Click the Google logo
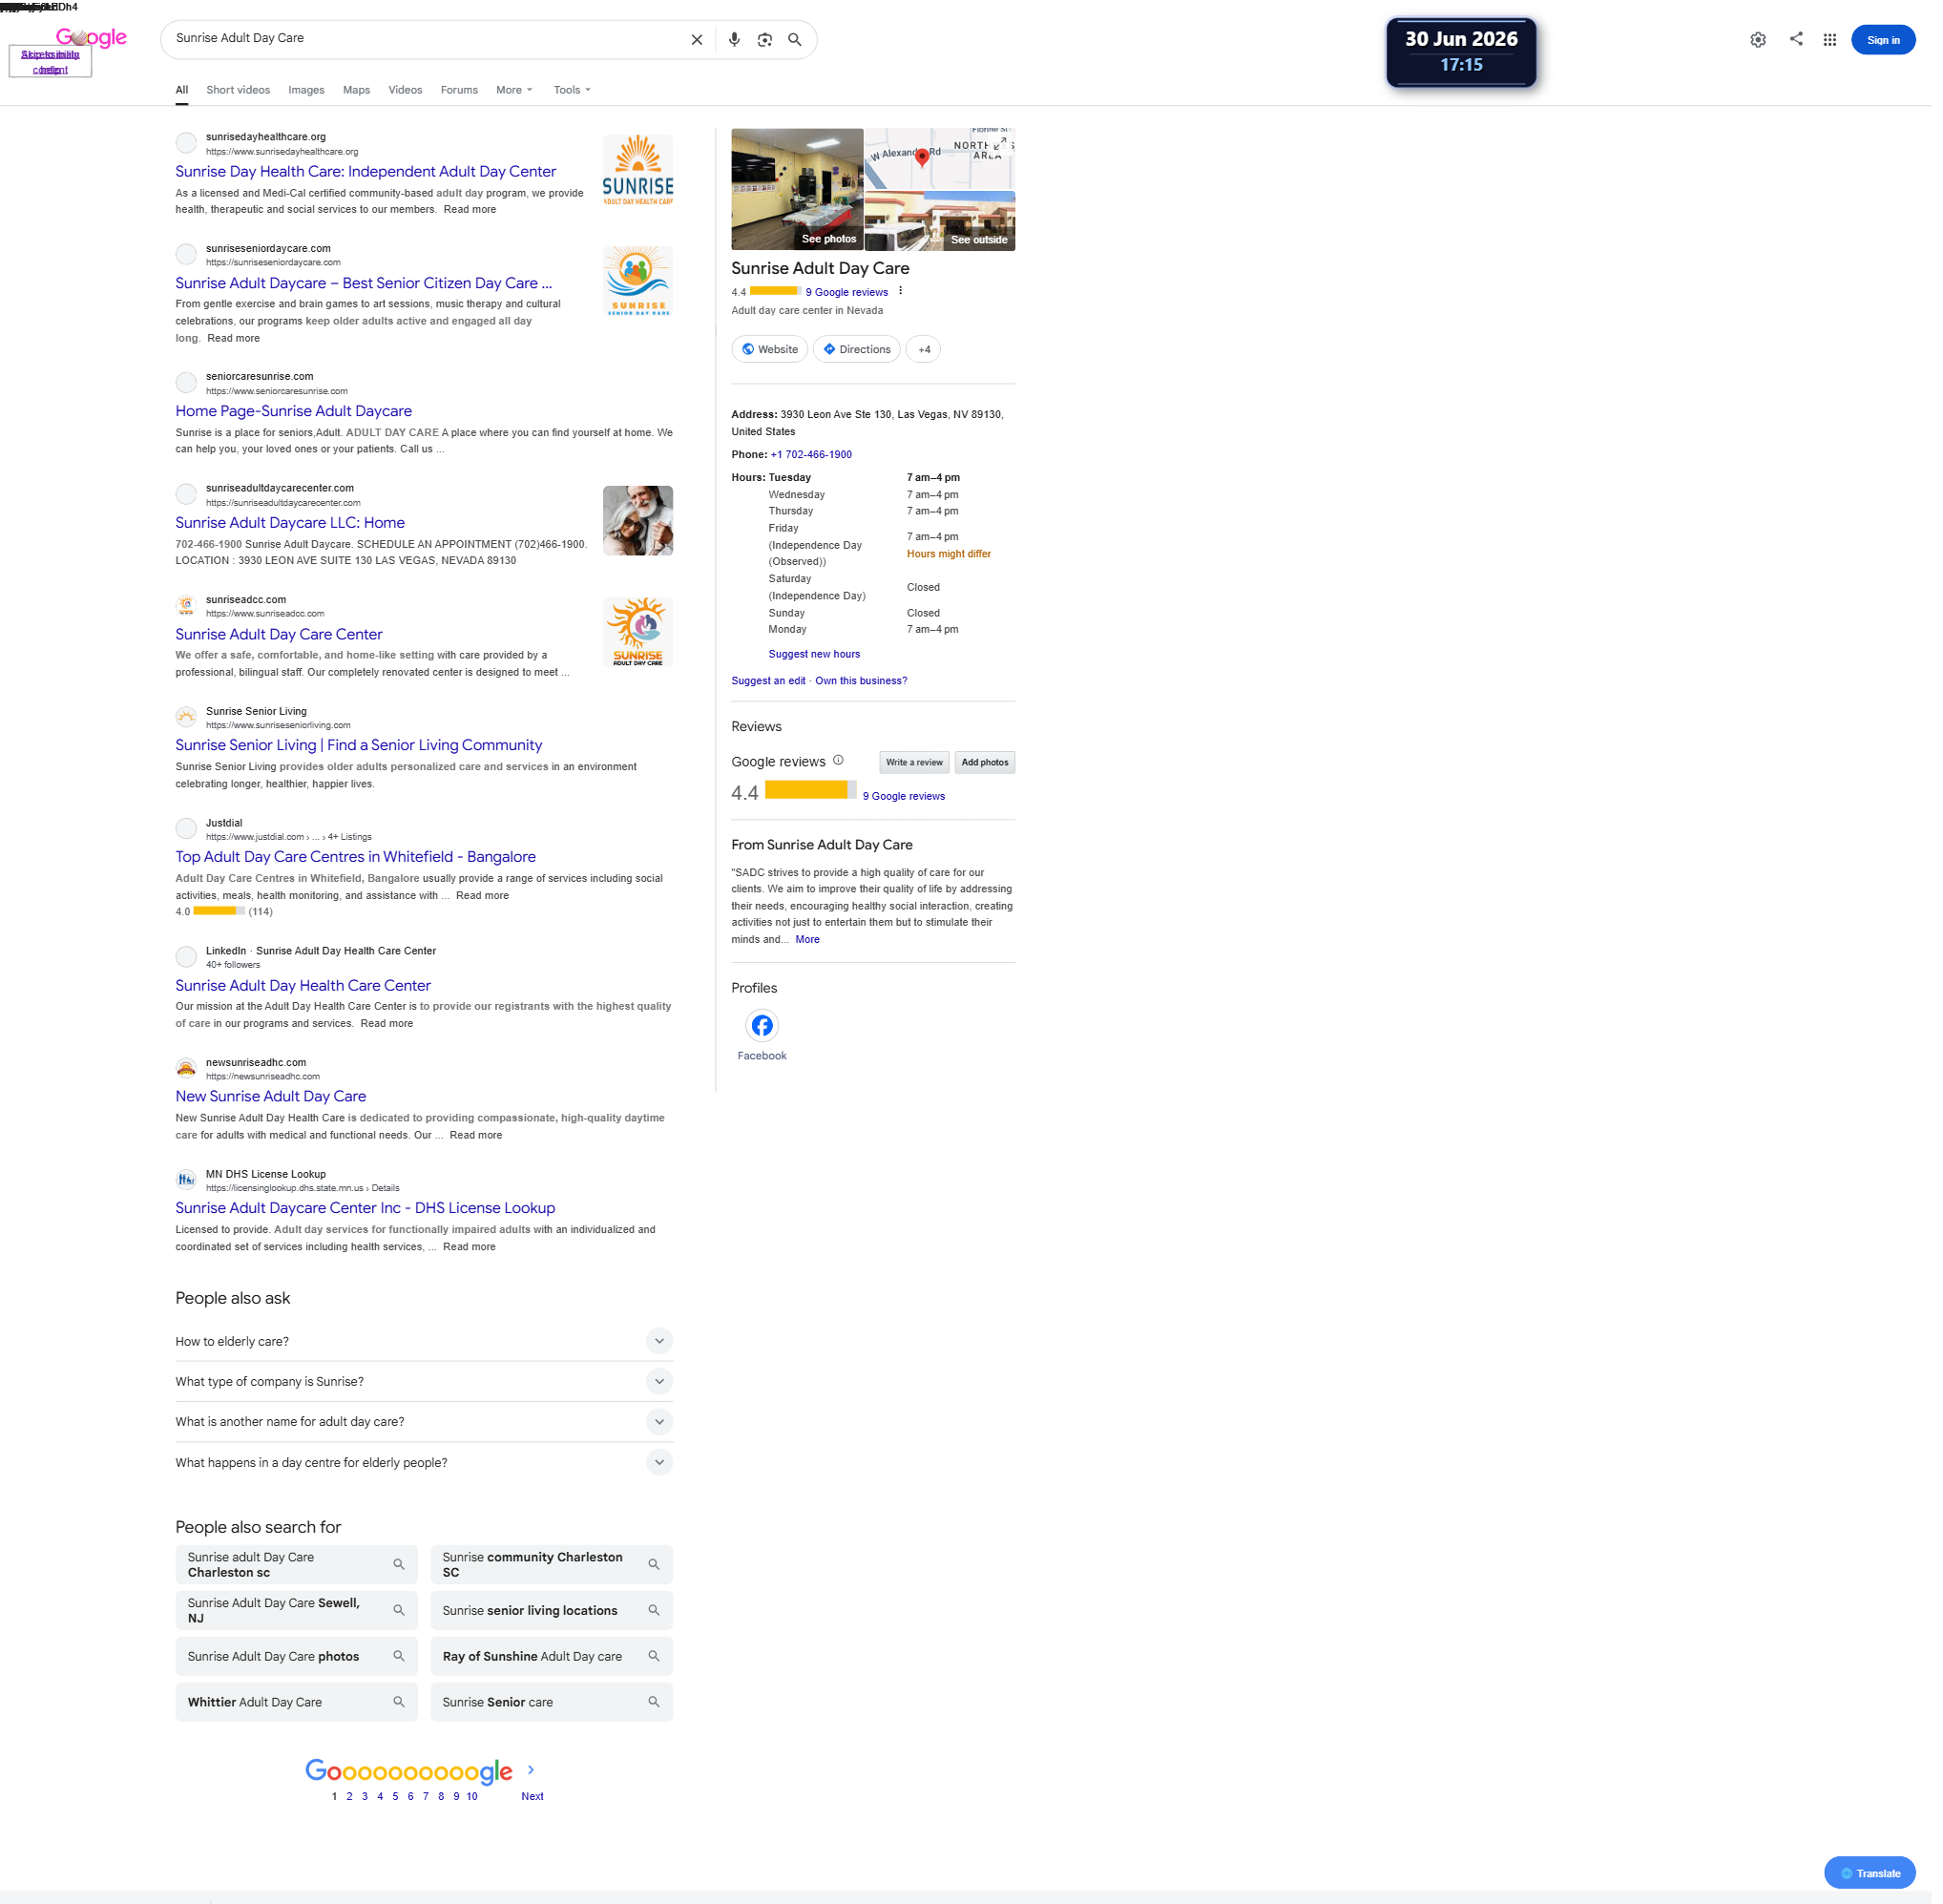Image resolution: width=1943 pixels, height=1904 pixels. (x=91, y=38)
